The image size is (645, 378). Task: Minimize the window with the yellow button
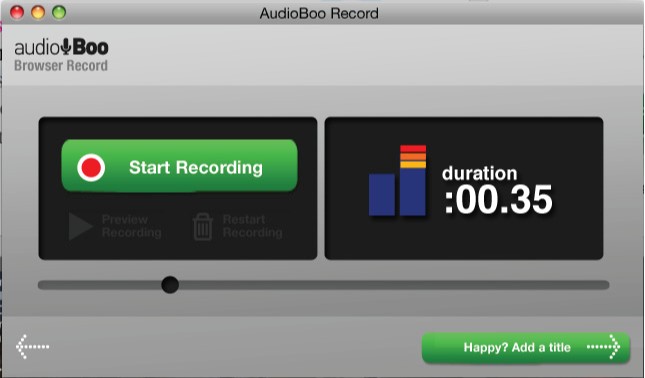(x=38, y=12)
